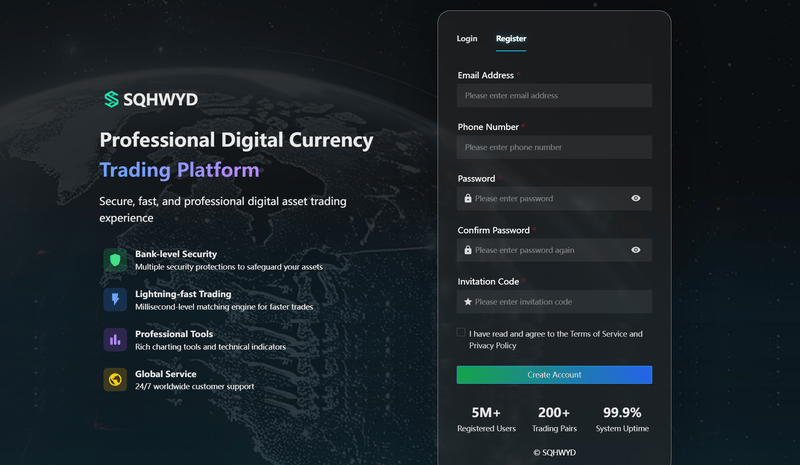Show password using the Password eye icon
This screenshot has width=800, height=465.
(636, 198)
